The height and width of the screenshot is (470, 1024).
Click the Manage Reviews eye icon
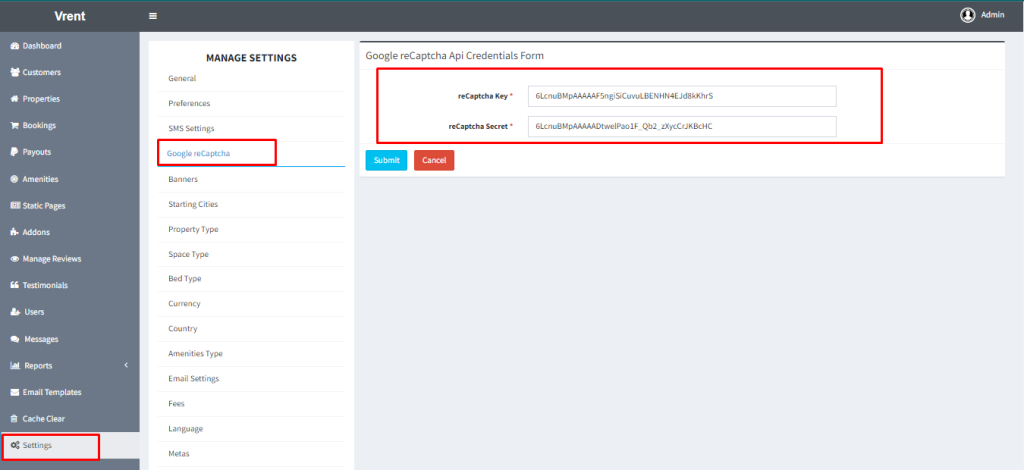pos(14,259)
